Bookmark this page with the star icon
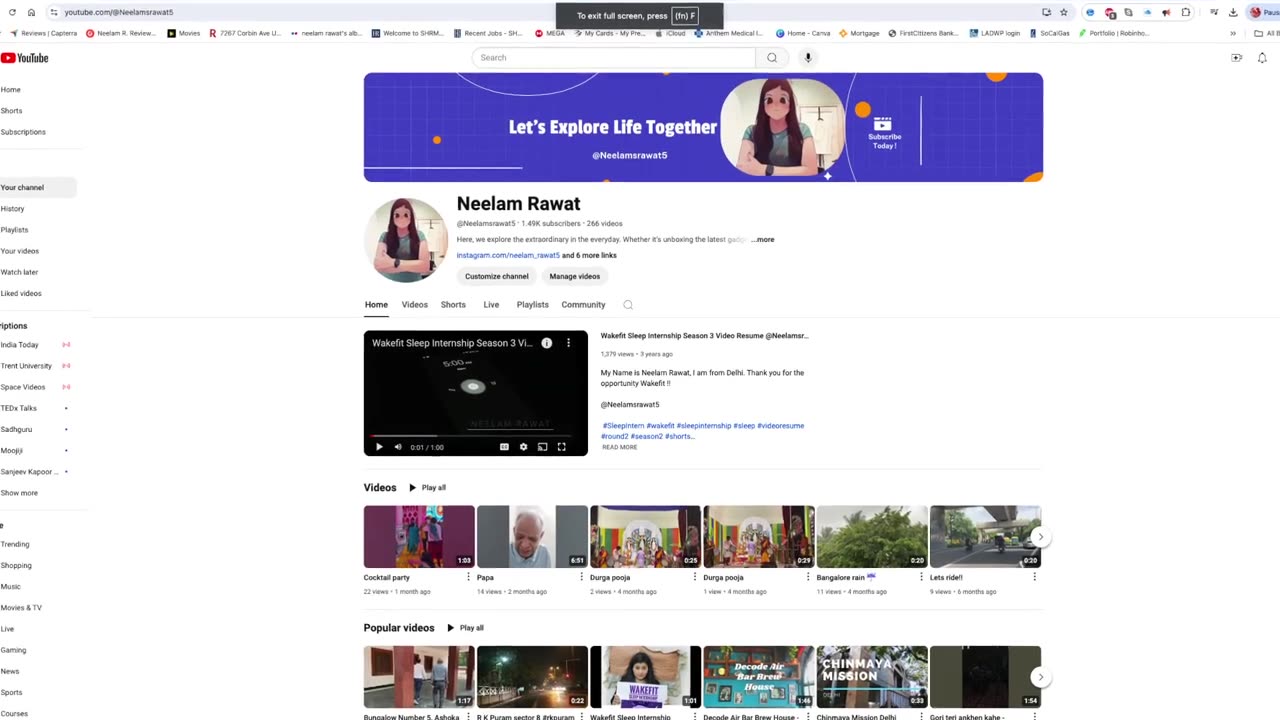This screenshot has width=1280, height=720. [1064, 12]
